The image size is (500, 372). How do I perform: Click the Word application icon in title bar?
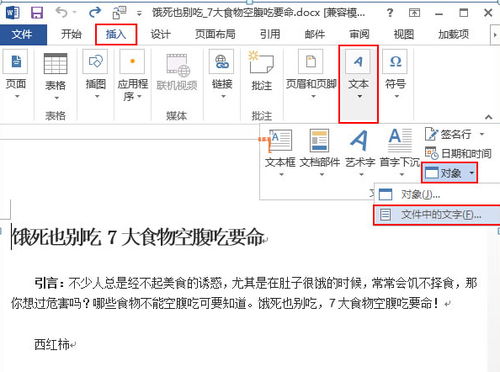(x=13, y=13)
